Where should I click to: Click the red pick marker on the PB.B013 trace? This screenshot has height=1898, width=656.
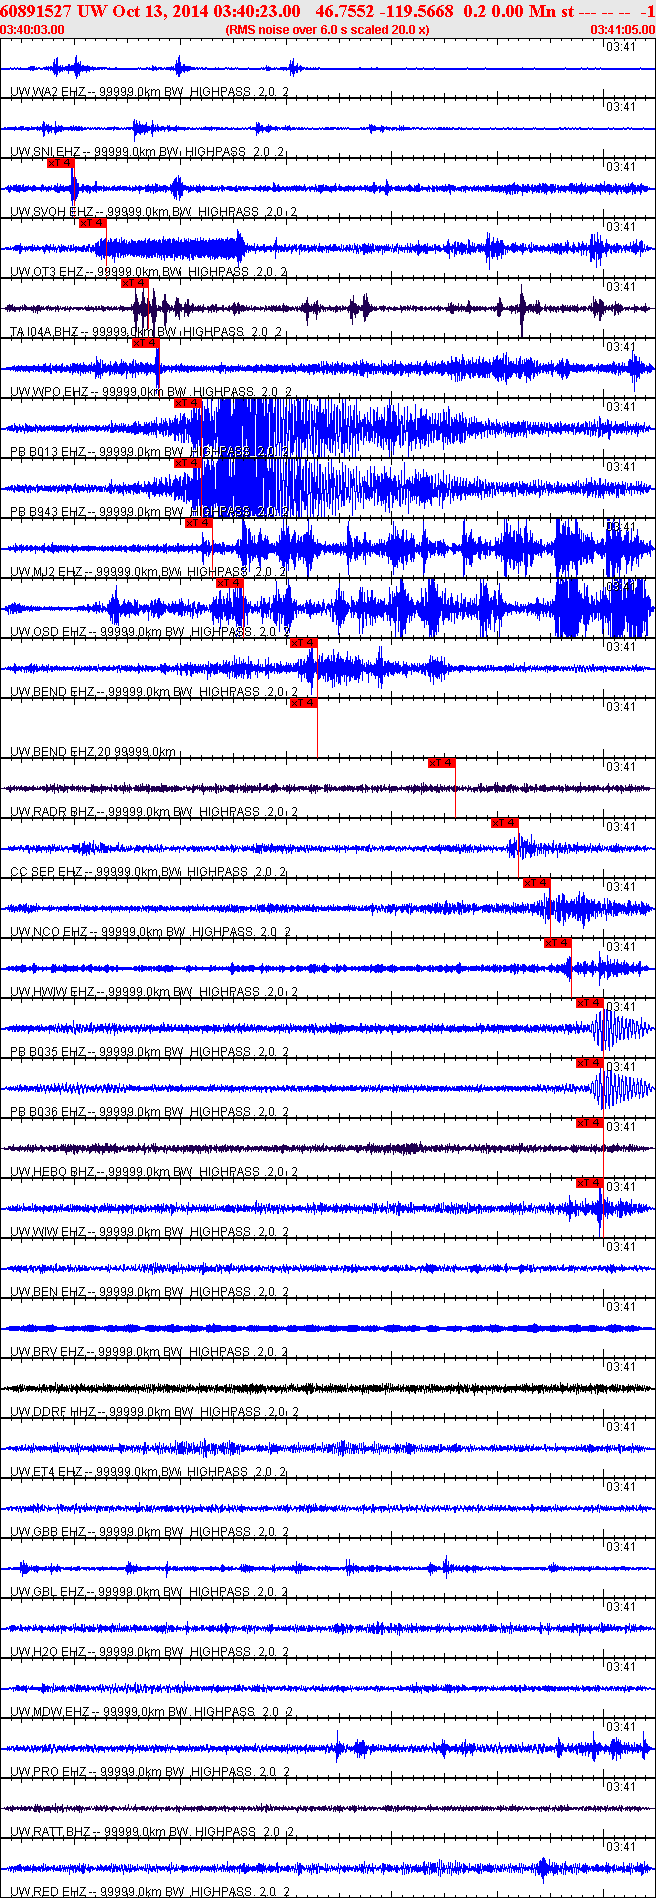click(188, 403)
